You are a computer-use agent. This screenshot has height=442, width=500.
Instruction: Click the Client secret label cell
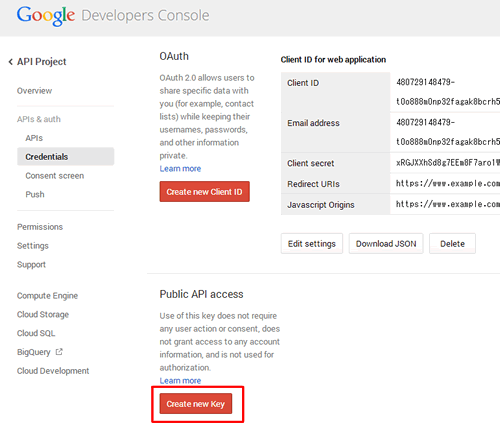click(x=335, y=163)
